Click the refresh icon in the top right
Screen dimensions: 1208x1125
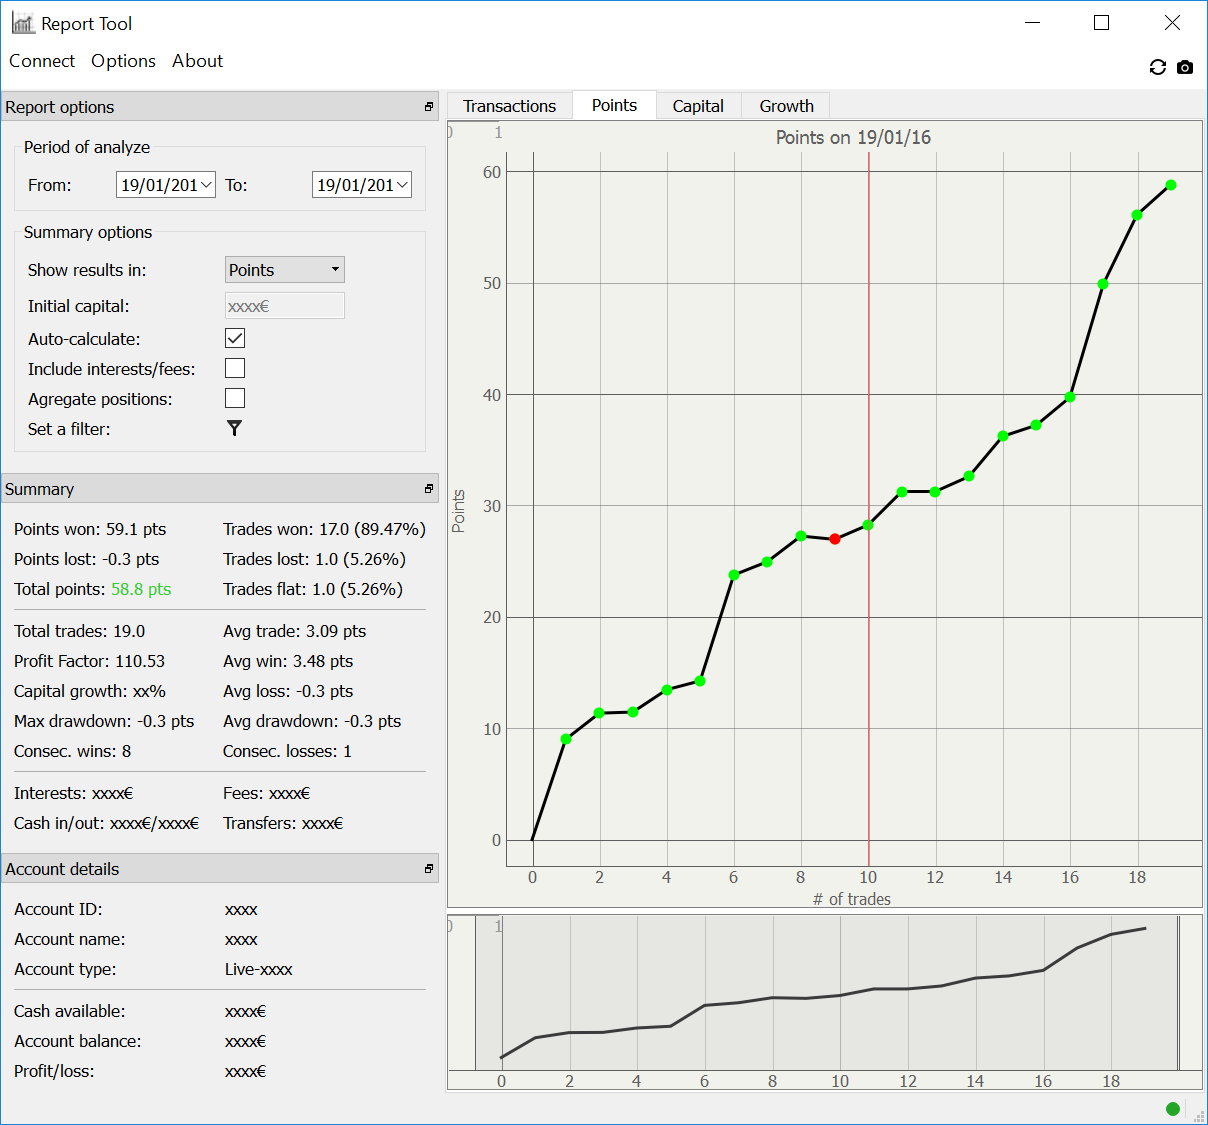[x=1158, y=67]
